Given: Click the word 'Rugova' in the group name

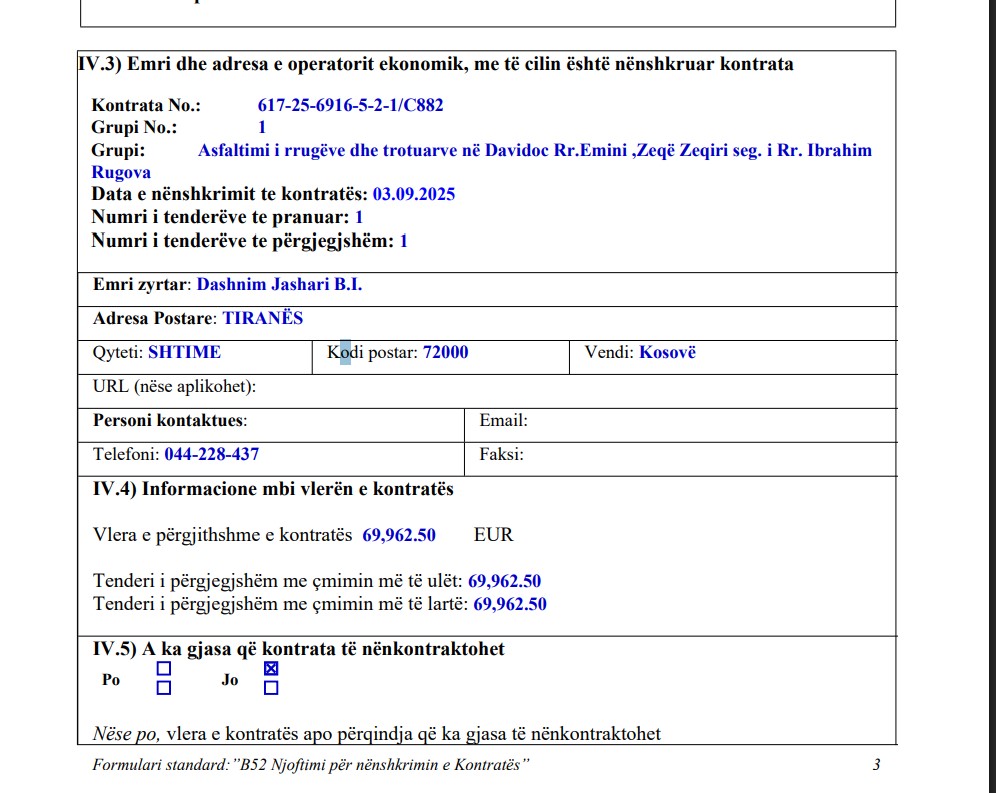Looking at the screenshot, I should coord(121,173).
